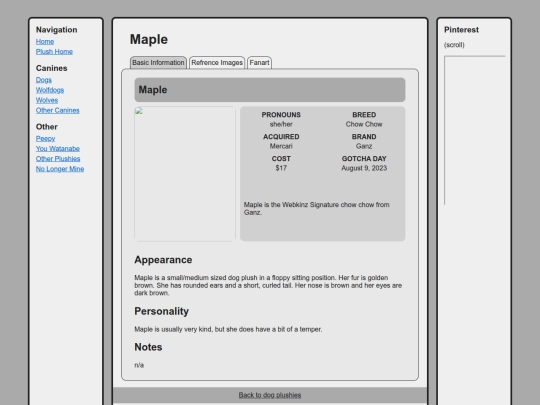This screenshot has width=540, height=405.
Task: Click the Ganz brand value
Action: tap(364, 146)
